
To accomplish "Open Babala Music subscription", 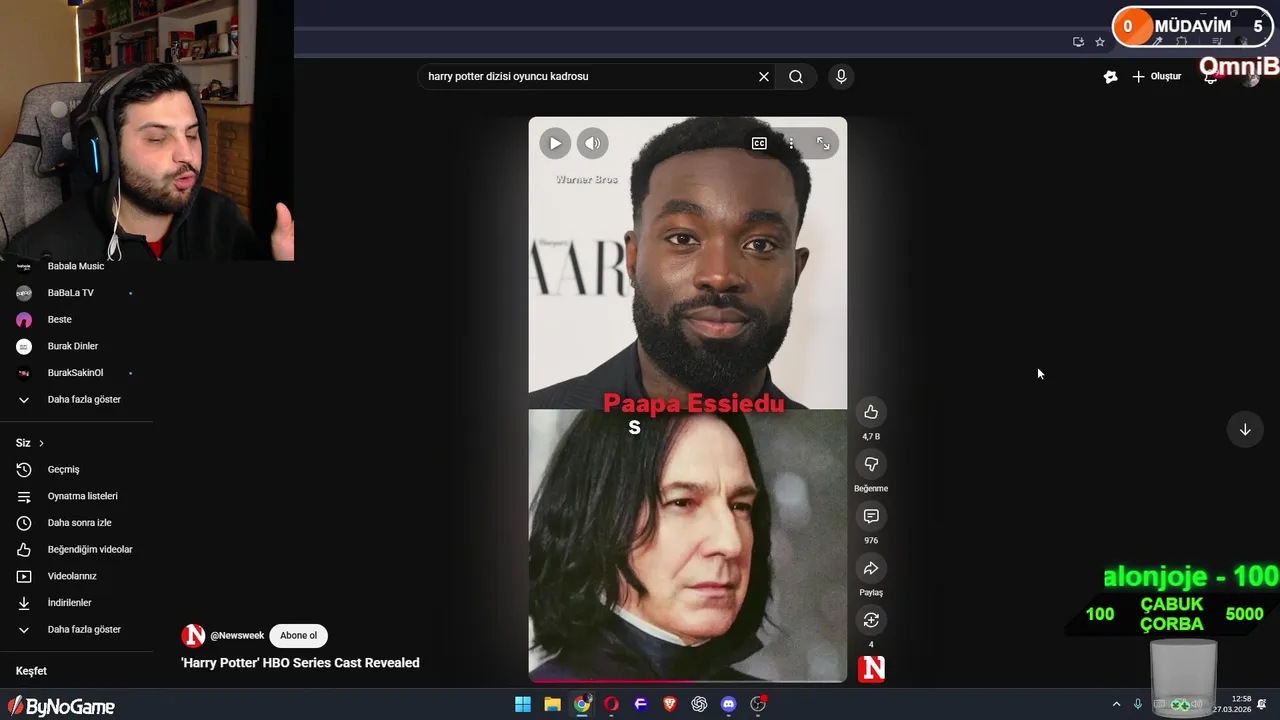I will pyautogui.click(x=76, y=266).
